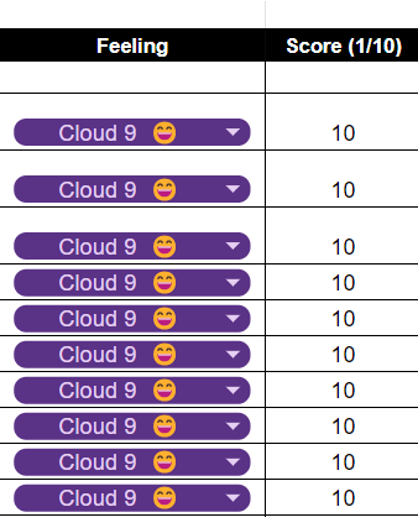
Task: Click the laughing emoji in fifth Cloud 9 chip
Action: tap(164, 319)
